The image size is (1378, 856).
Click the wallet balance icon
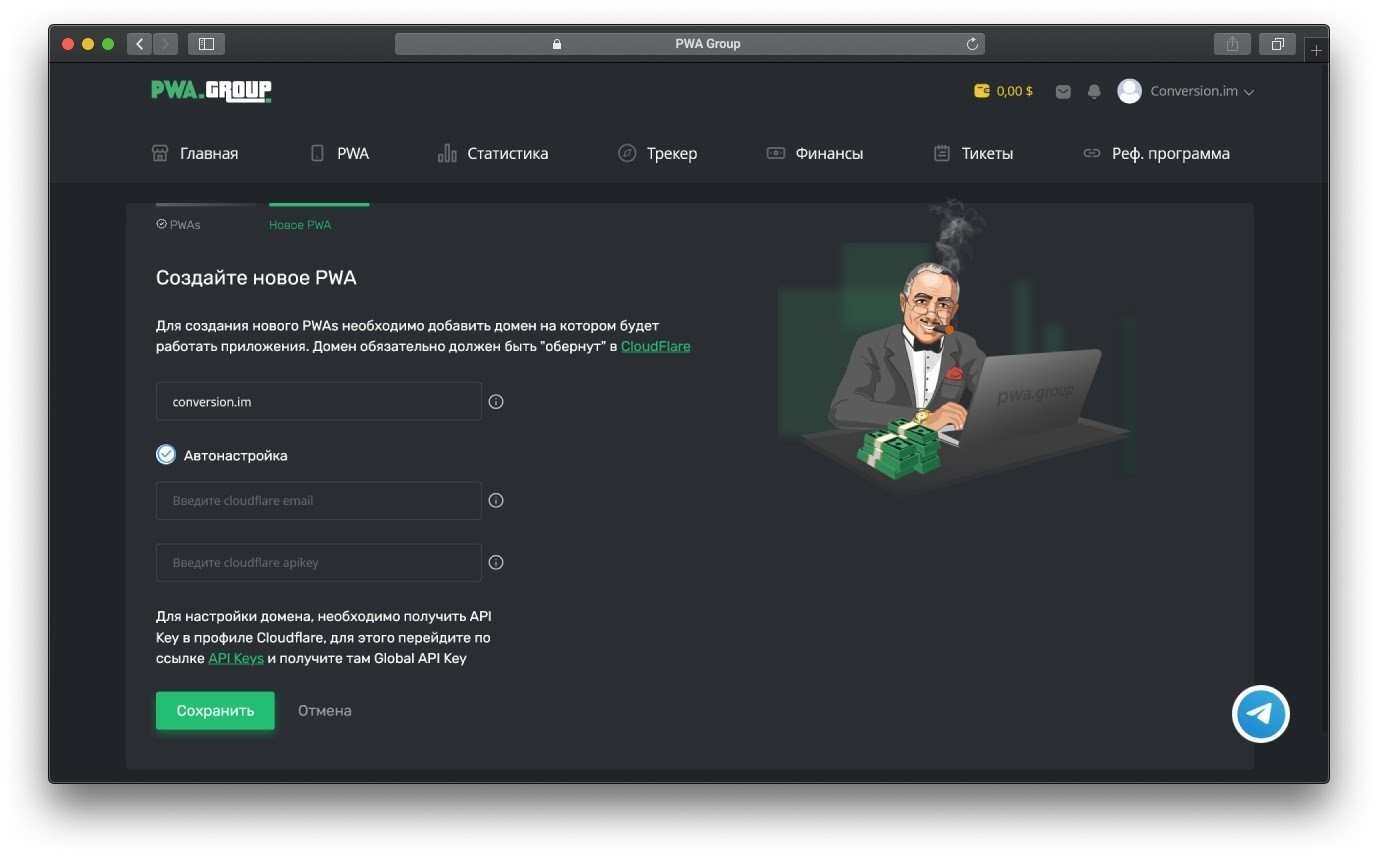[x=982, y=91]
